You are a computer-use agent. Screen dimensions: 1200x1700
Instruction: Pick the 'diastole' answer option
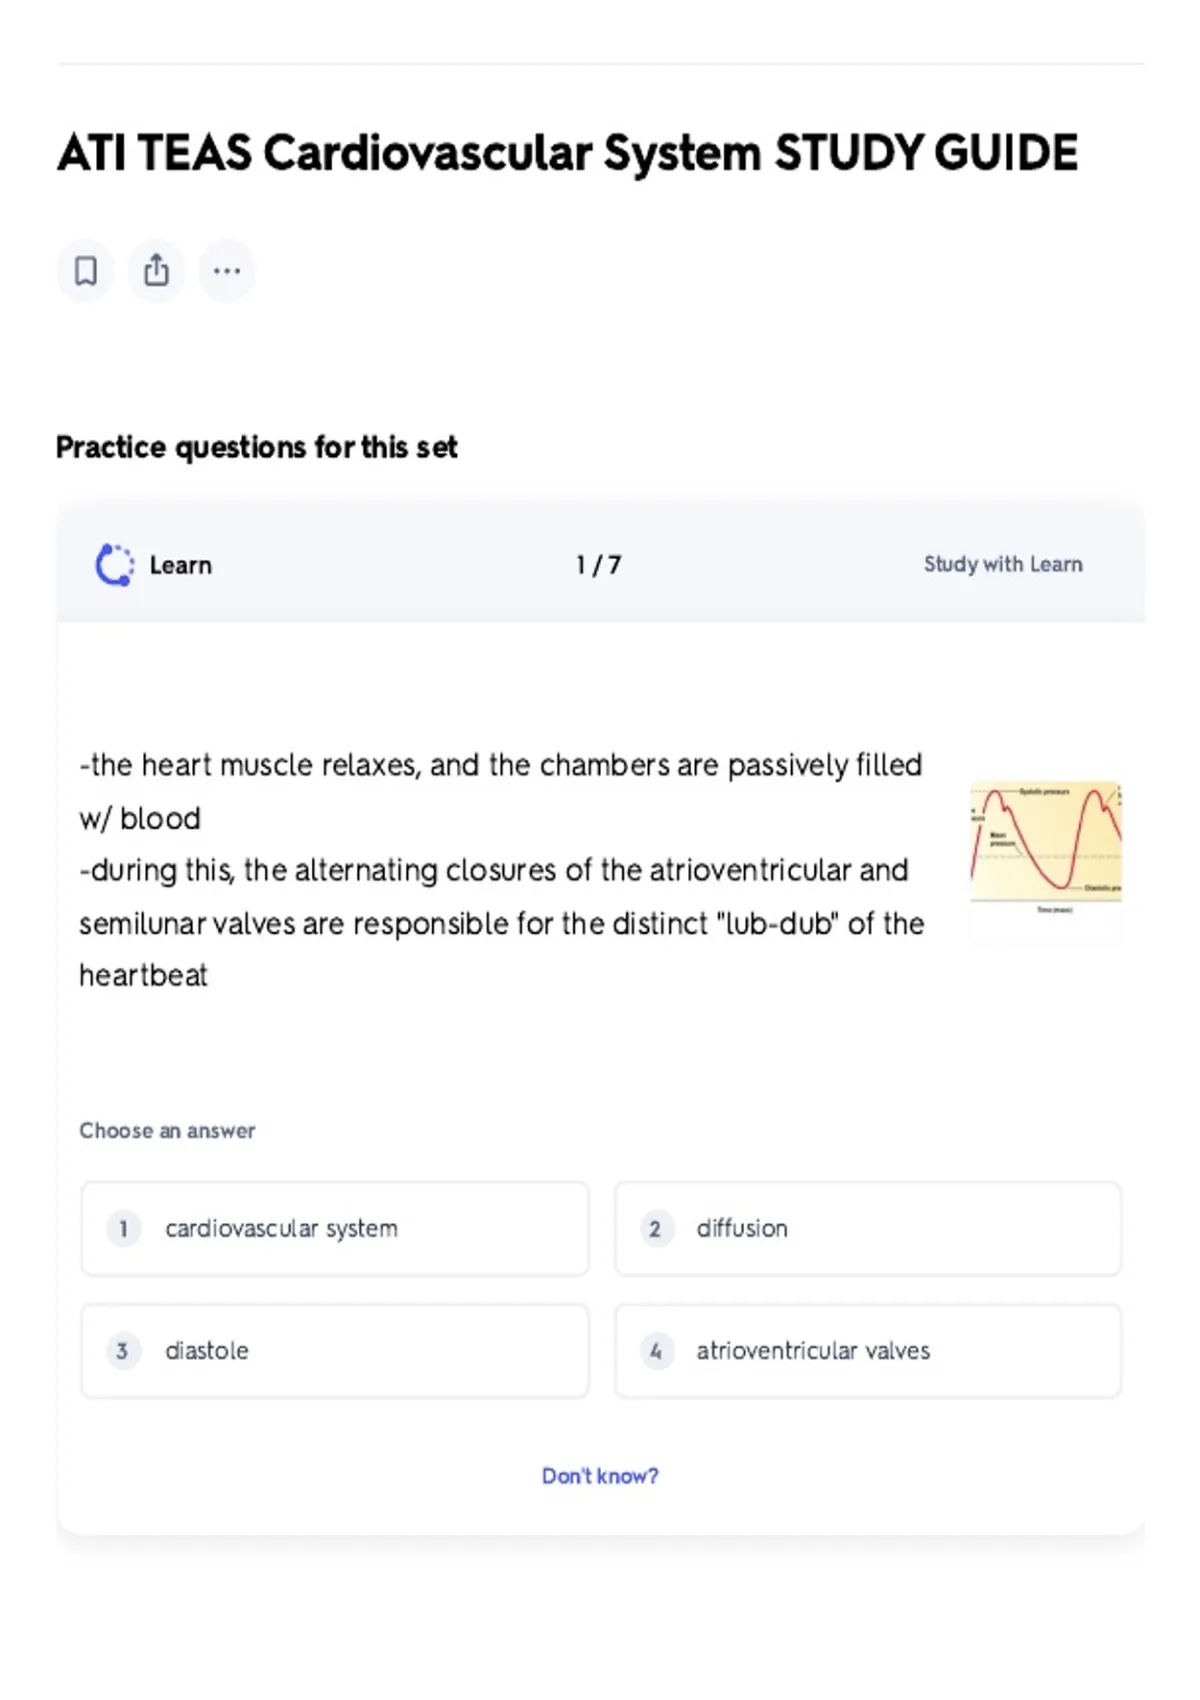335,1351
